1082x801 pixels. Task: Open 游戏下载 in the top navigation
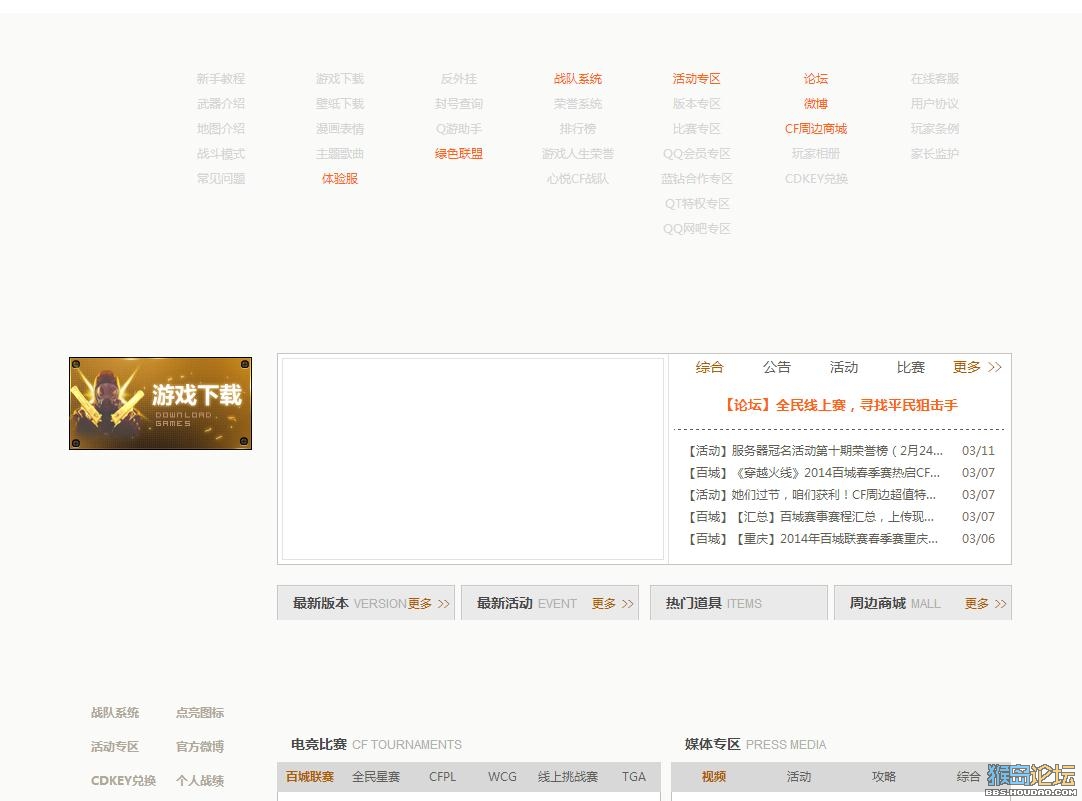(340, 79)
